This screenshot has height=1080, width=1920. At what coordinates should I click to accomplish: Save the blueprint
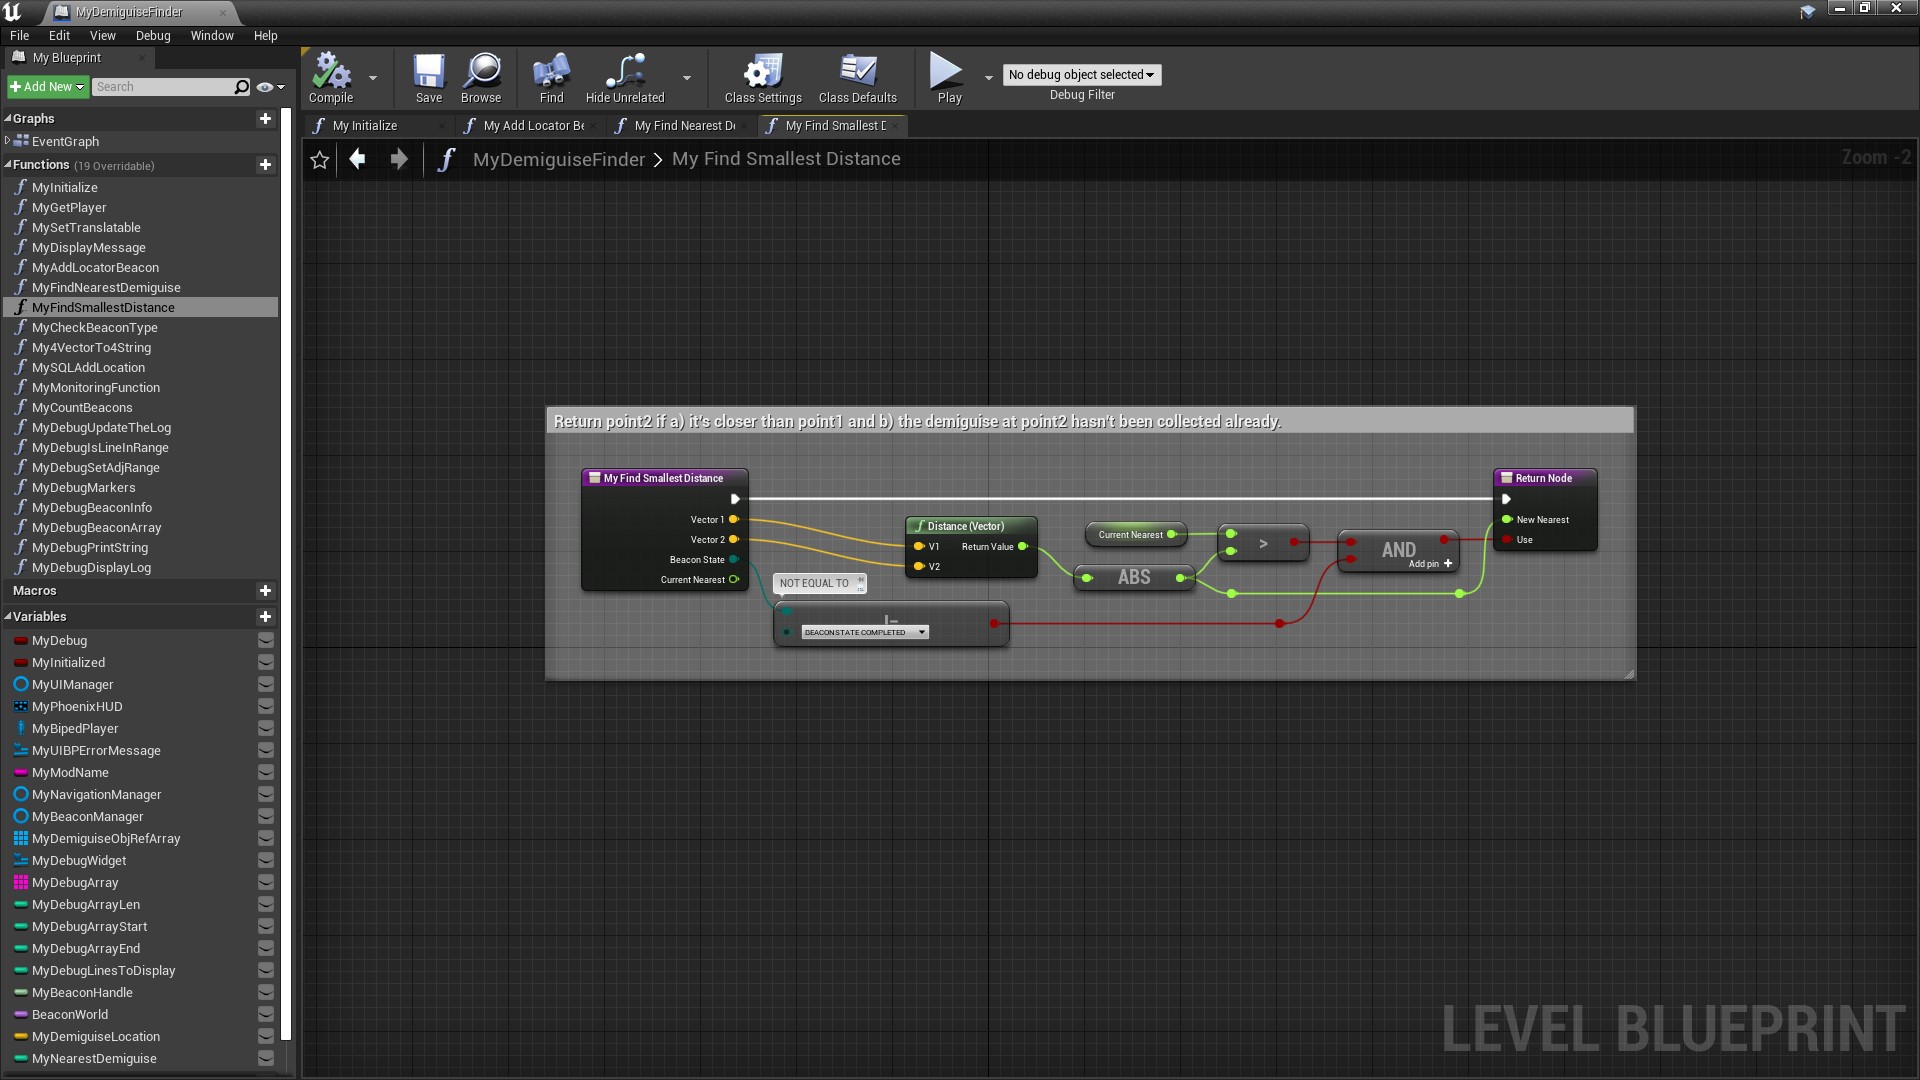(429, 78)
